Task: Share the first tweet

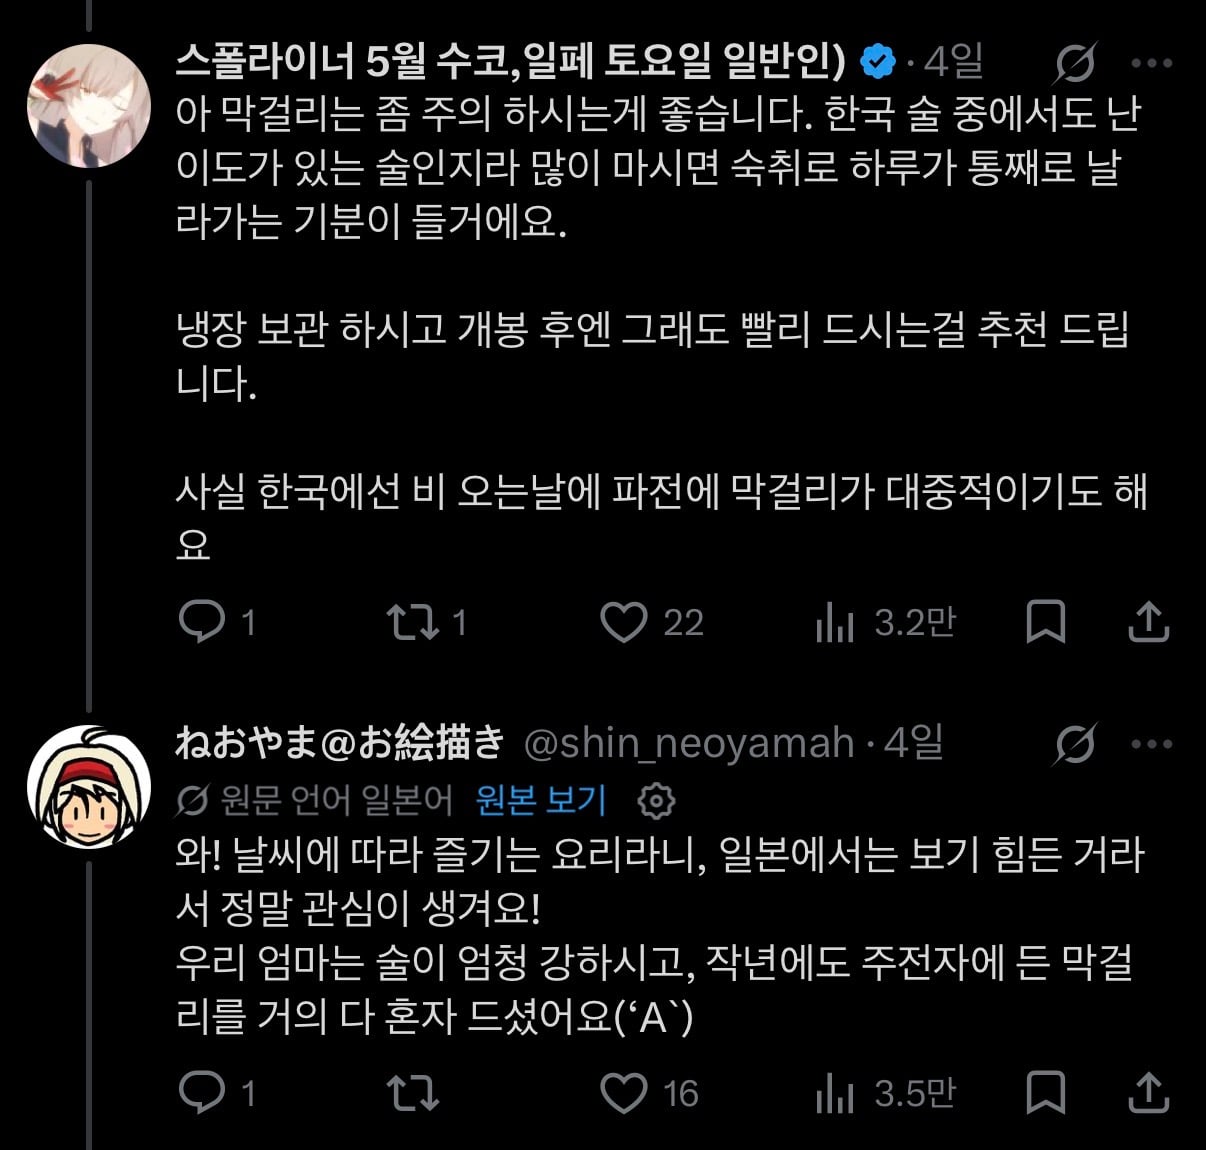Action: click(x=1149, y=622)
